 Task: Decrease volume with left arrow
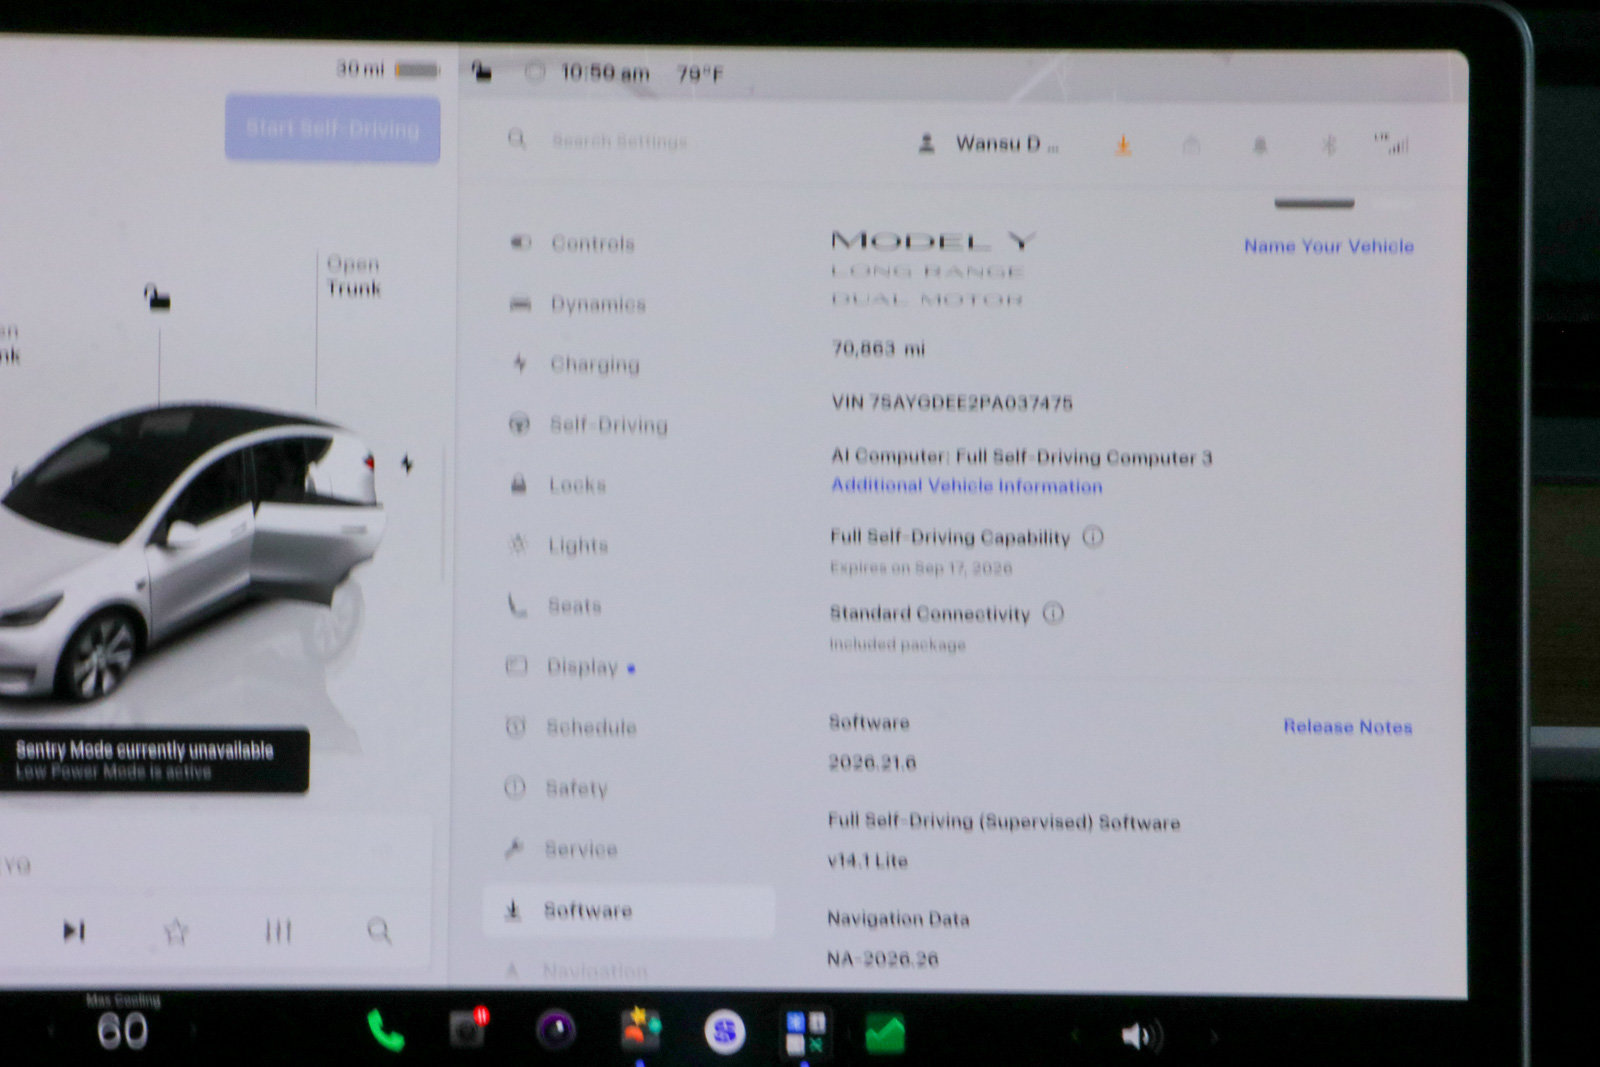click(1076, 1037)
